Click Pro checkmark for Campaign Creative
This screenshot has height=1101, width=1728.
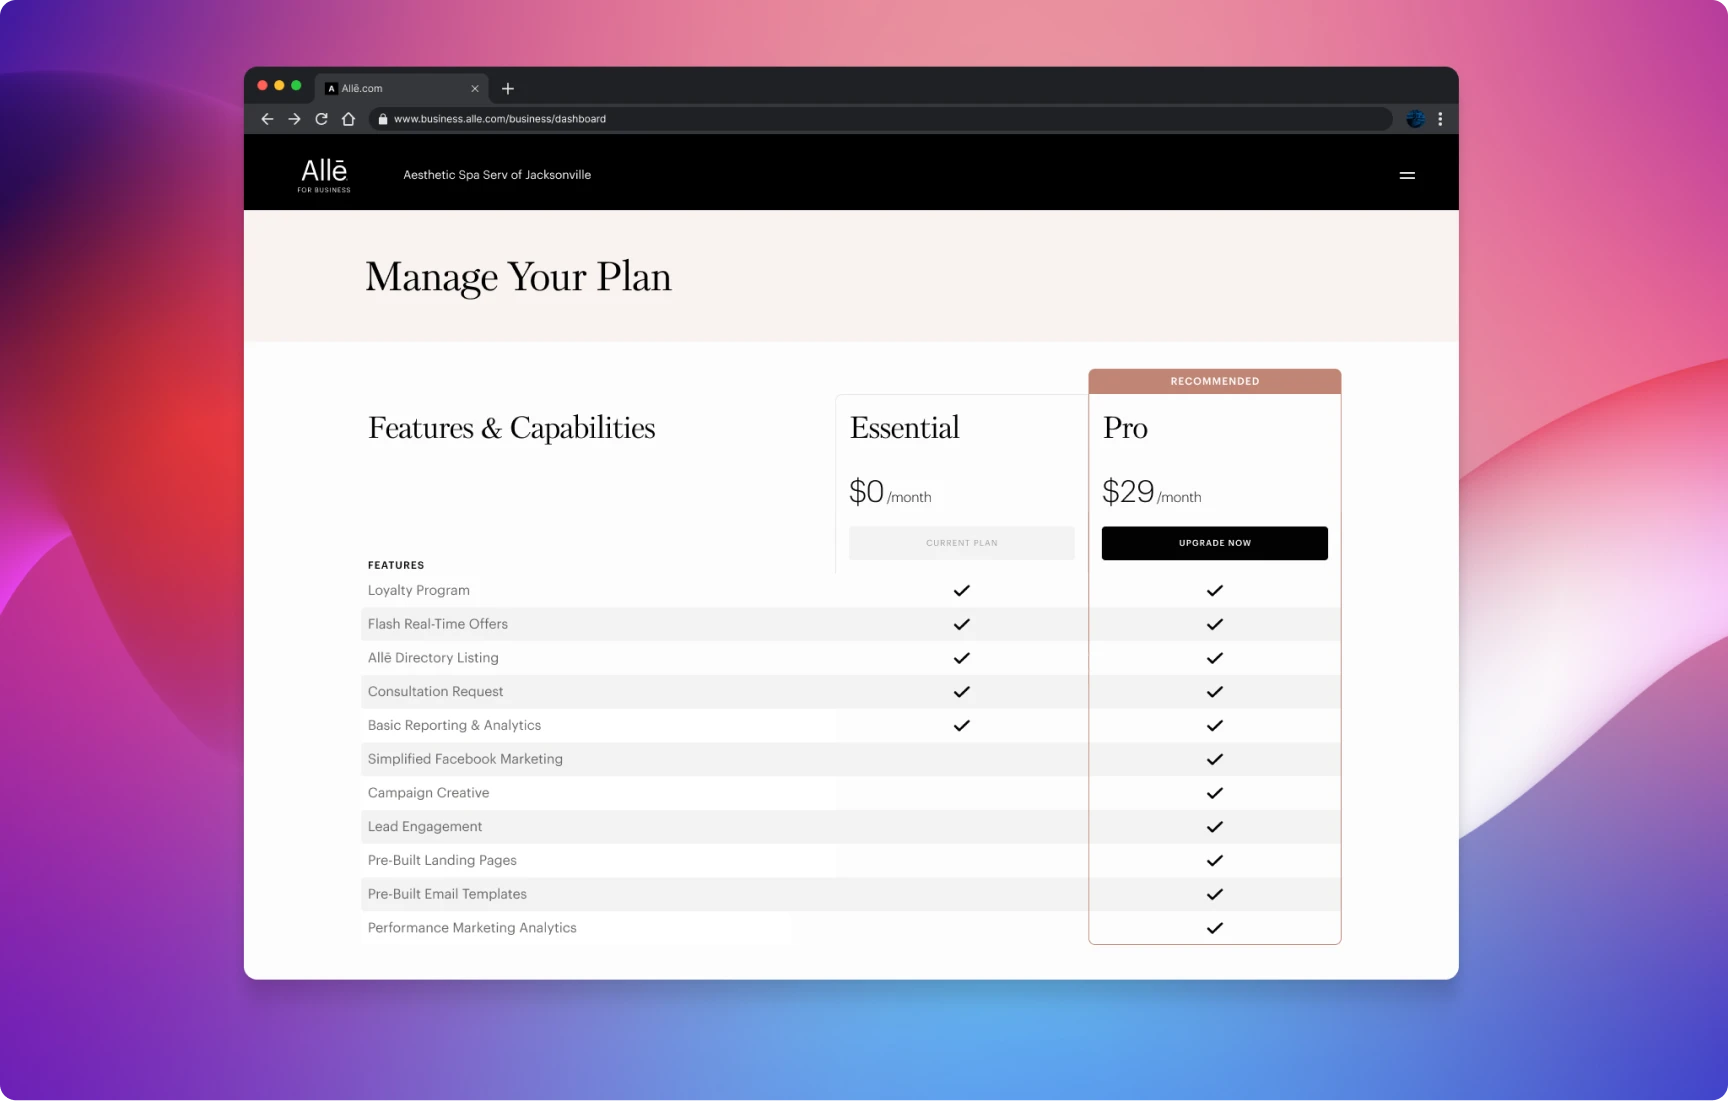point(1215,793)
